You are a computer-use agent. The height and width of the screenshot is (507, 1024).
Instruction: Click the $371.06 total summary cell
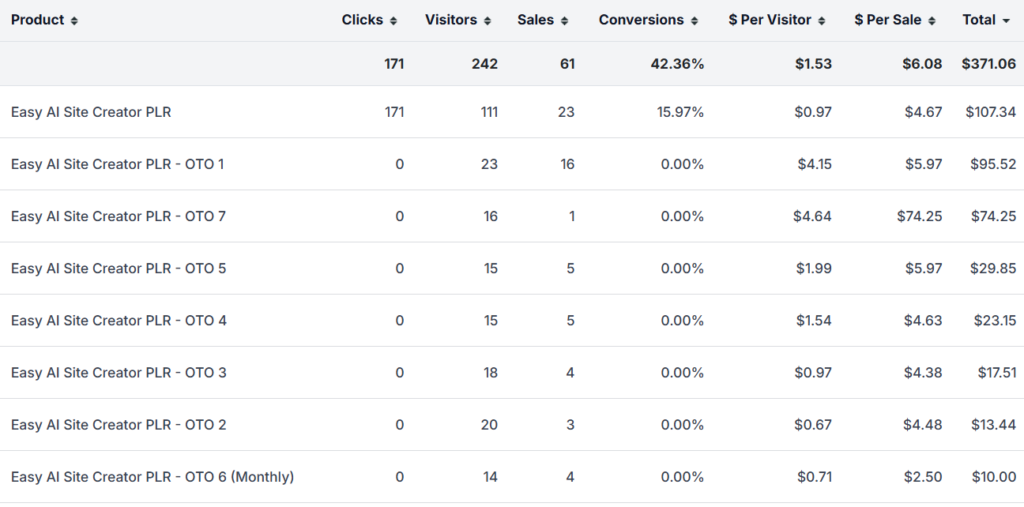(989, 64)
